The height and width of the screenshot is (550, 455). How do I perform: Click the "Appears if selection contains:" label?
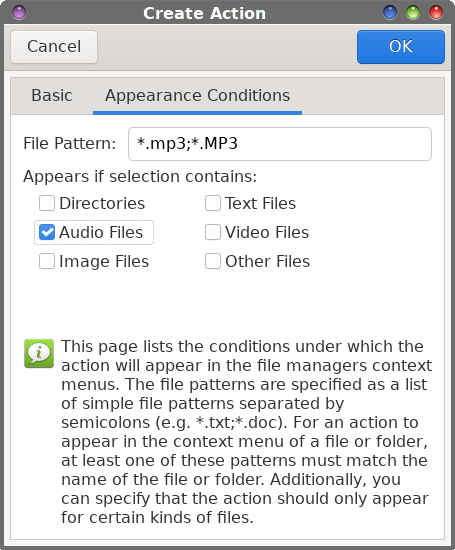coord(140,176)
